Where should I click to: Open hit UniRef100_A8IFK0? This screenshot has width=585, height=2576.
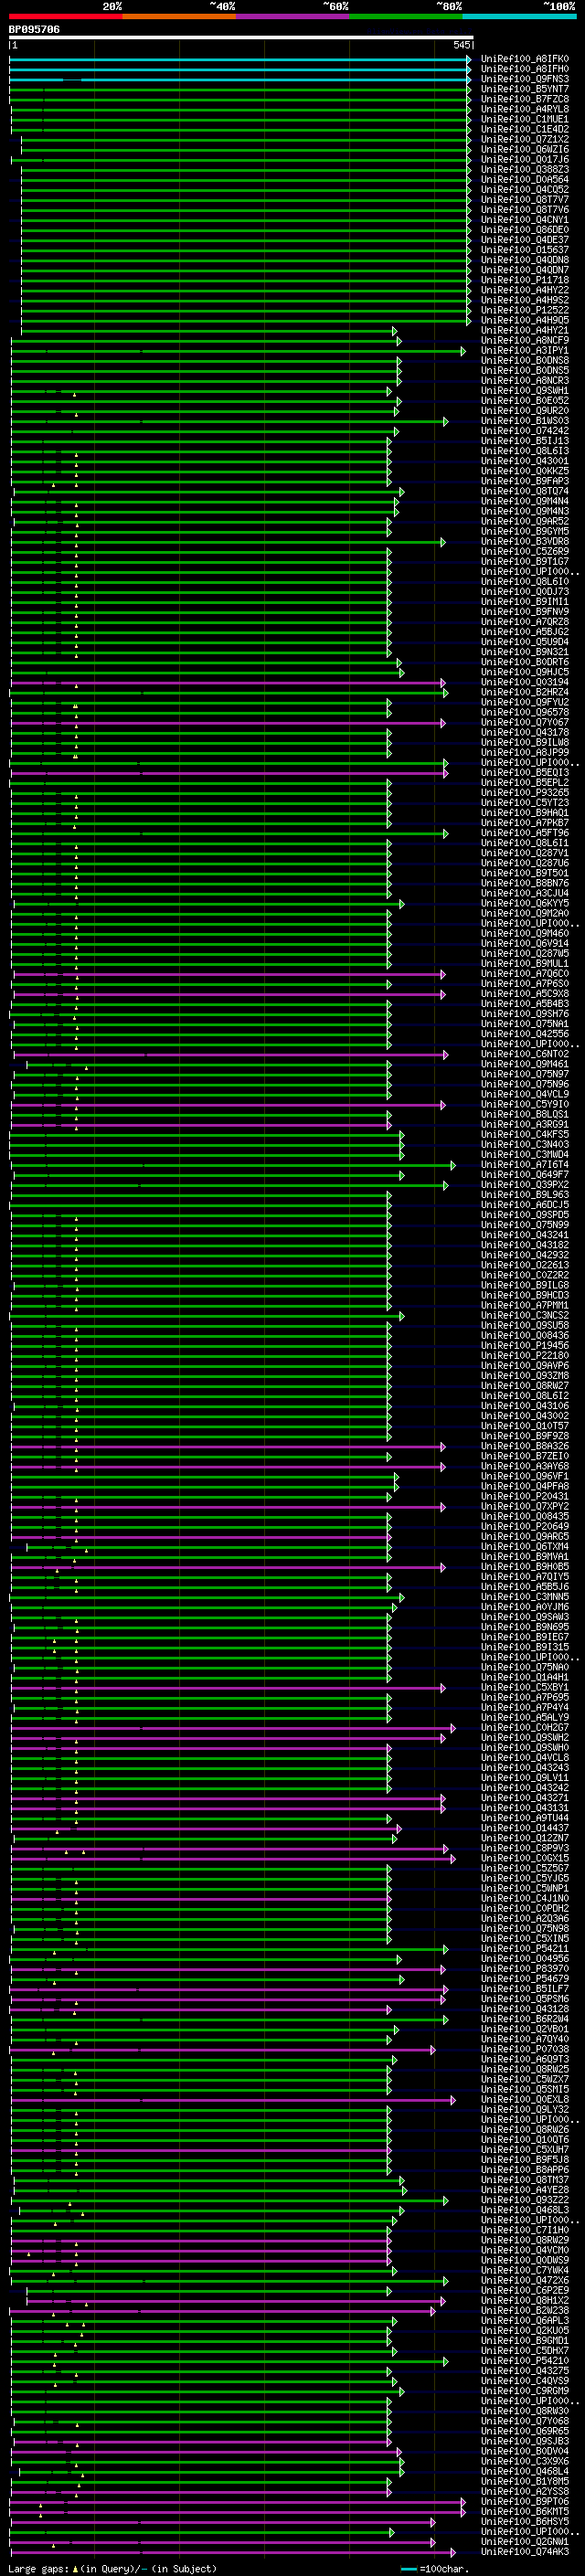pos(524,59)
